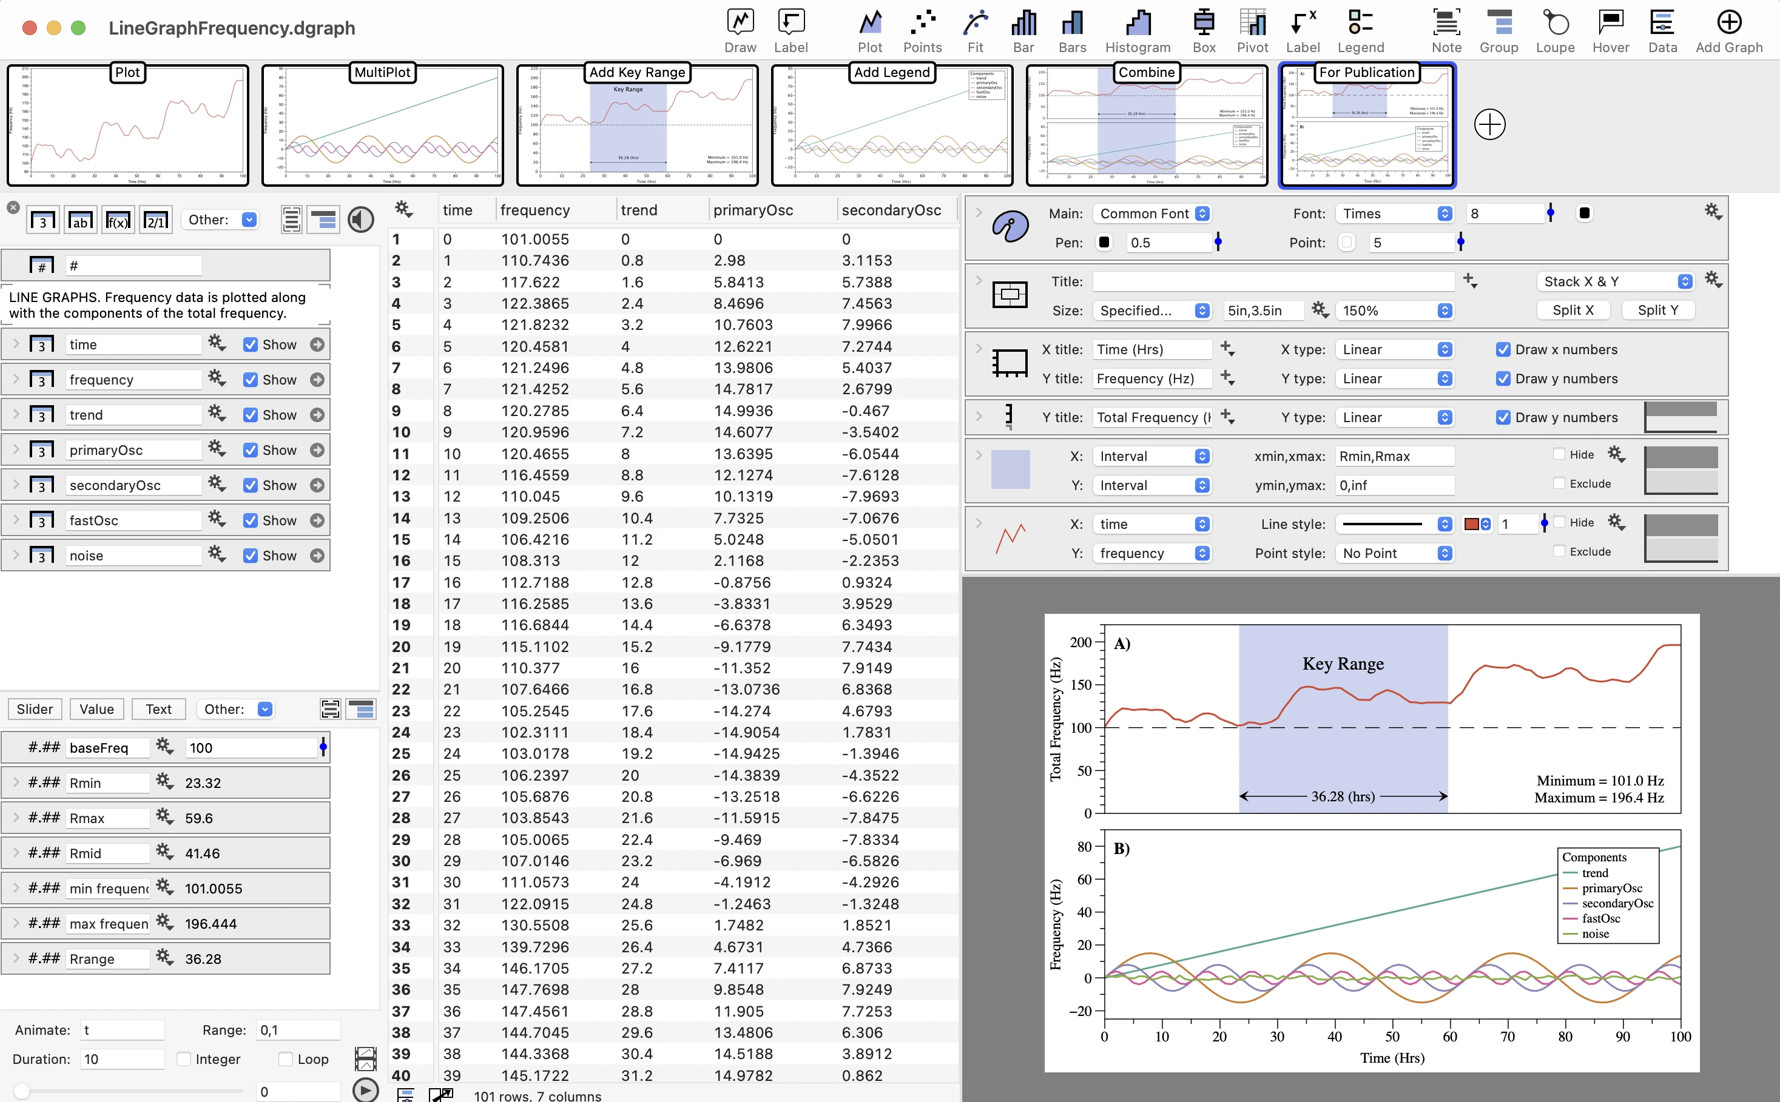Viewport: 1780px width, 1102px height.
Task: Click the data table gear icon
Action: [x=404, y=209]
